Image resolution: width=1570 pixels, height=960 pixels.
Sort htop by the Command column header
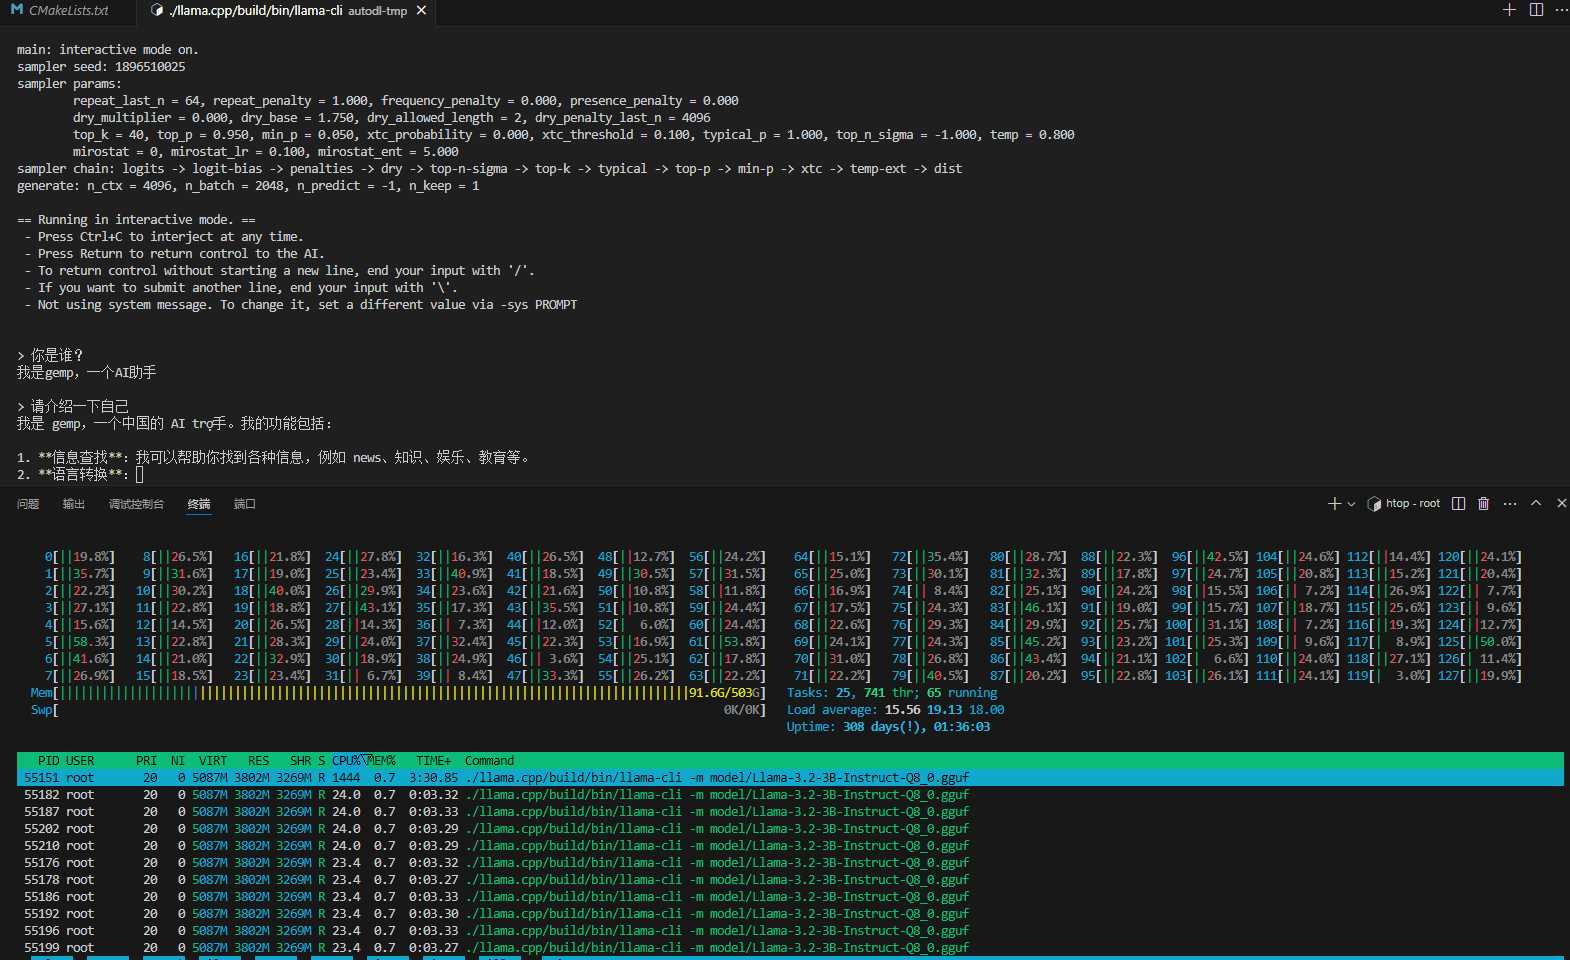click(x=489, y=761)
